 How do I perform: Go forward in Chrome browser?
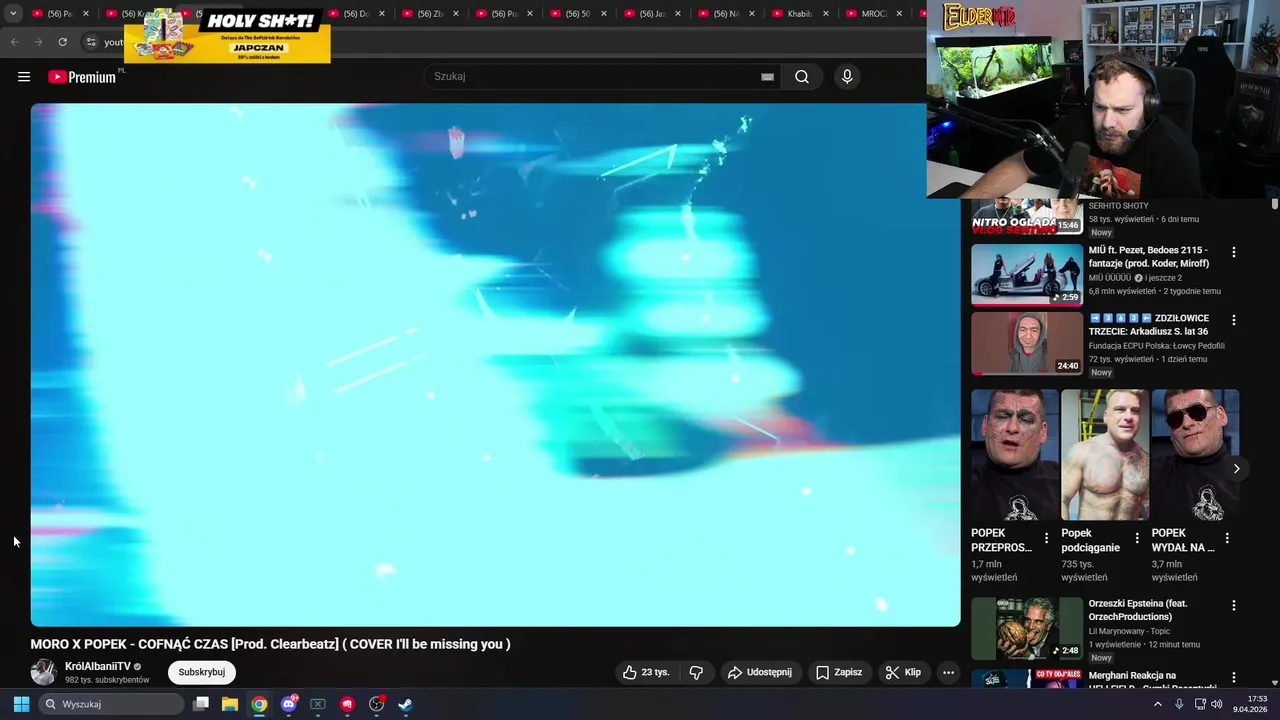tap(39, 42)
